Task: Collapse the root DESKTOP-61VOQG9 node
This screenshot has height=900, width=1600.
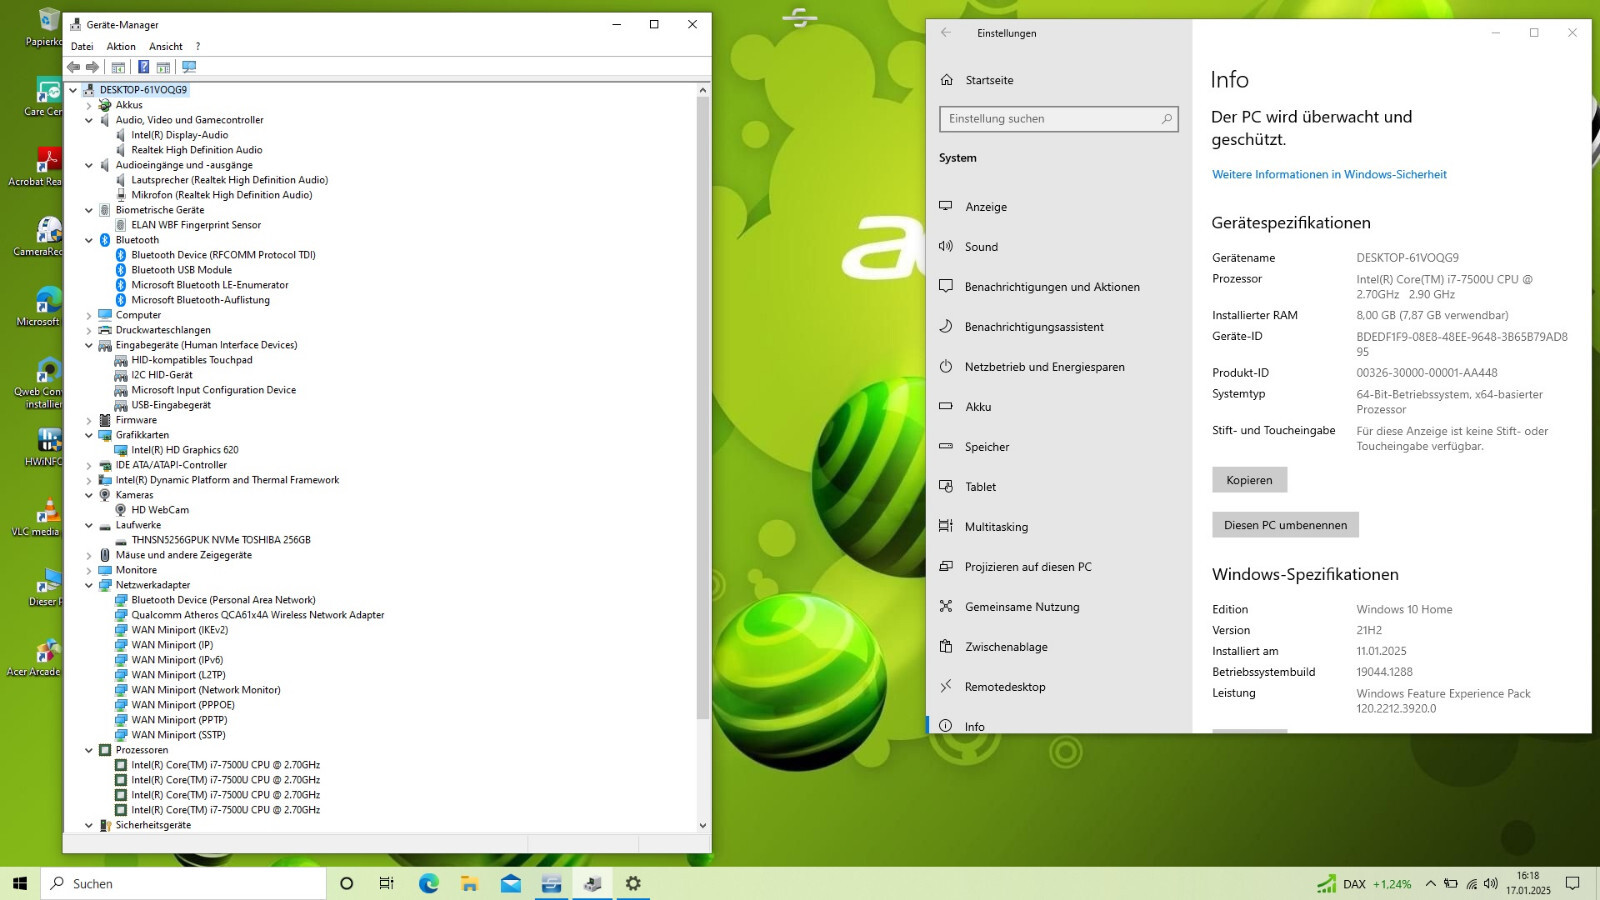Action: (x=73, y=90)
